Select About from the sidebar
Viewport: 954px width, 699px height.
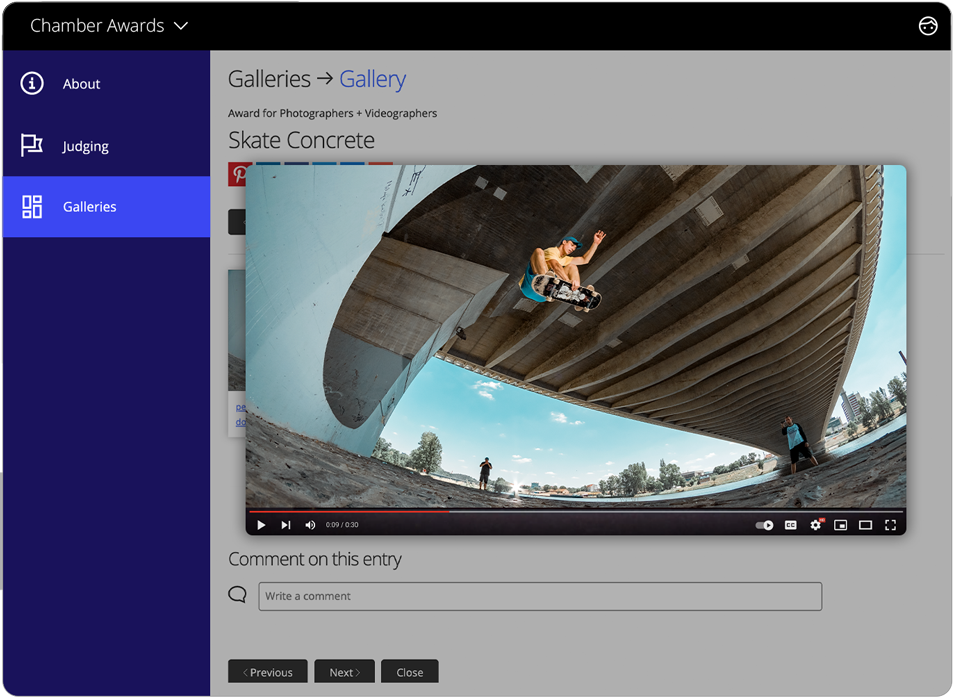[x=81, y=84]
